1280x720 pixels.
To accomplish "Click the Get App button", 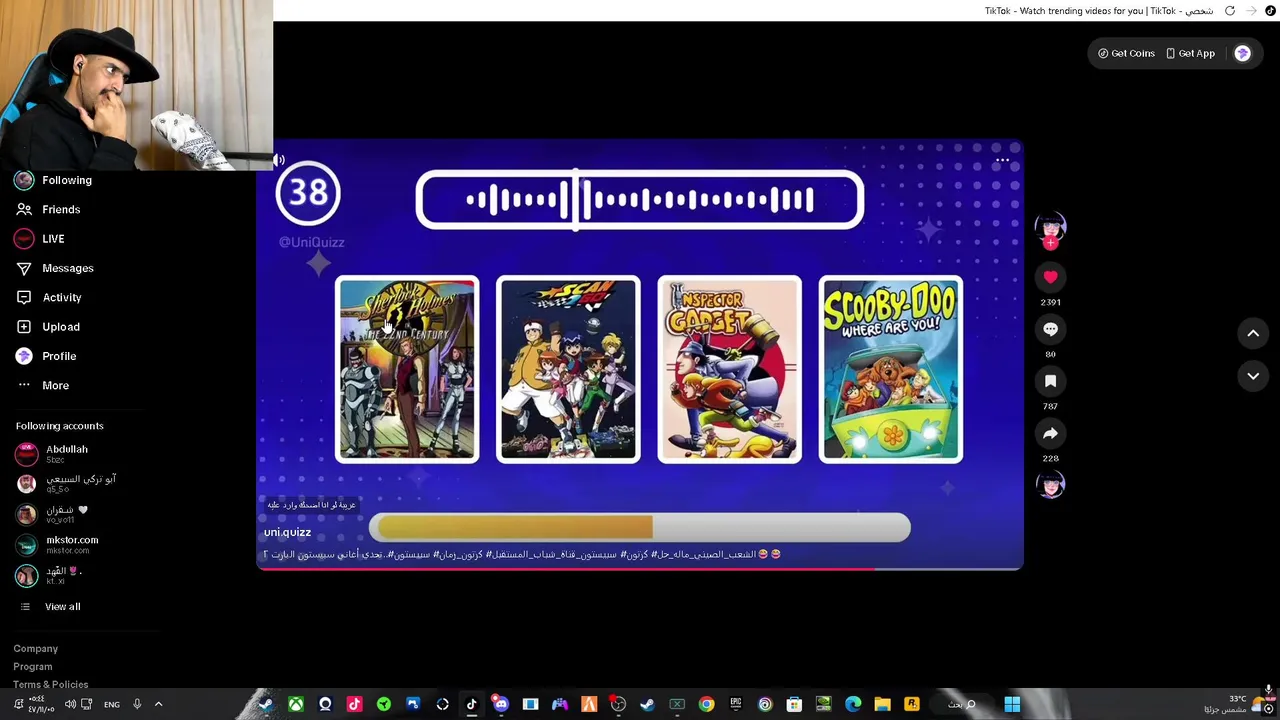I will 1190,53.
